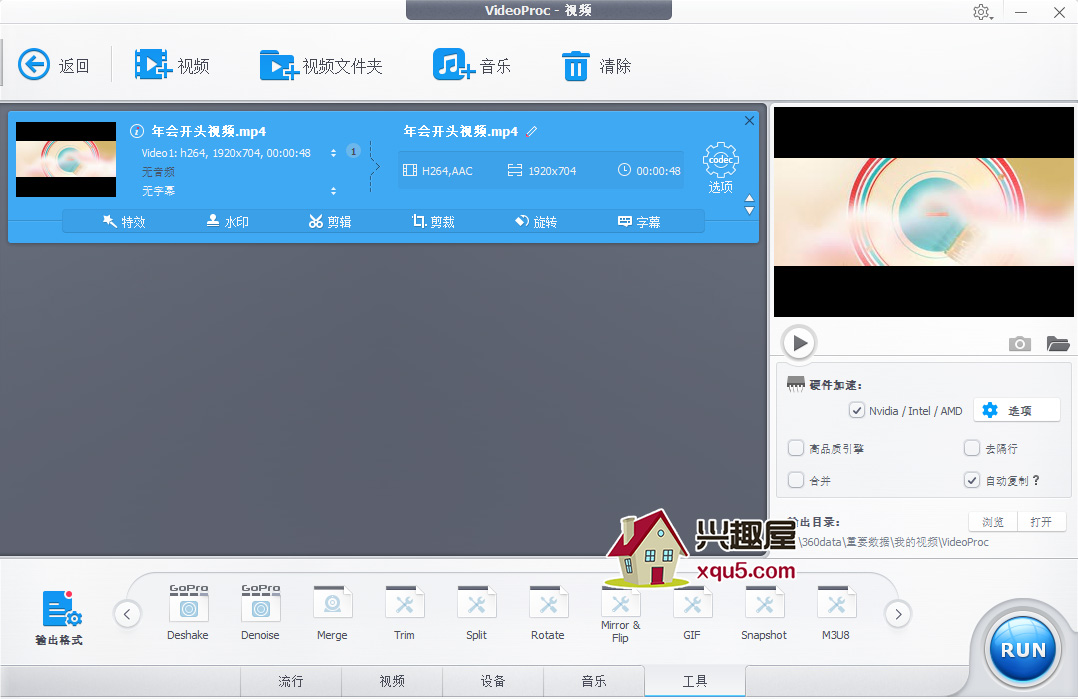Enable the 去隔行 deinterlace checkbox
The width and height of the screenshot is (1078, 699).
click(971, 448)
